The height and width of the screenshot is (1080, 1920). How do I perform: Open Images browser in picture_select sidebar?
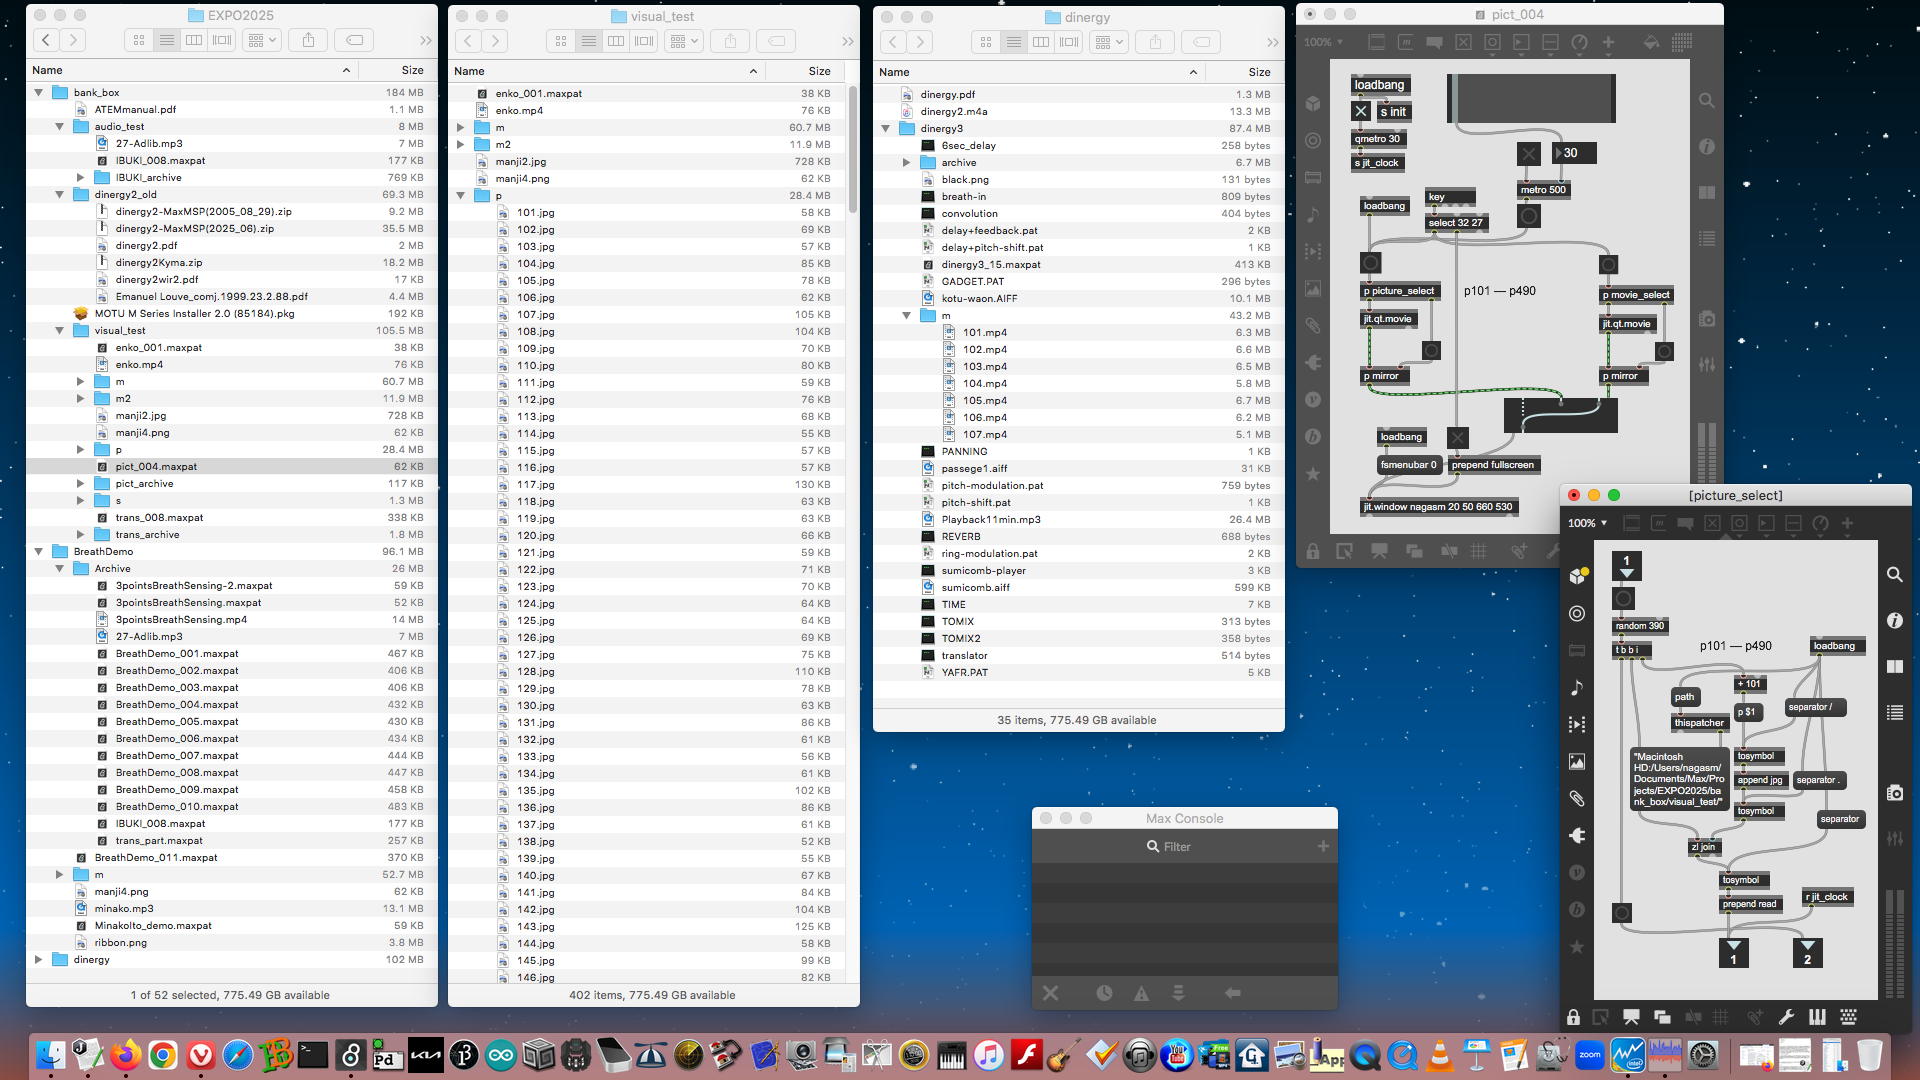[x=1577, y=762]
